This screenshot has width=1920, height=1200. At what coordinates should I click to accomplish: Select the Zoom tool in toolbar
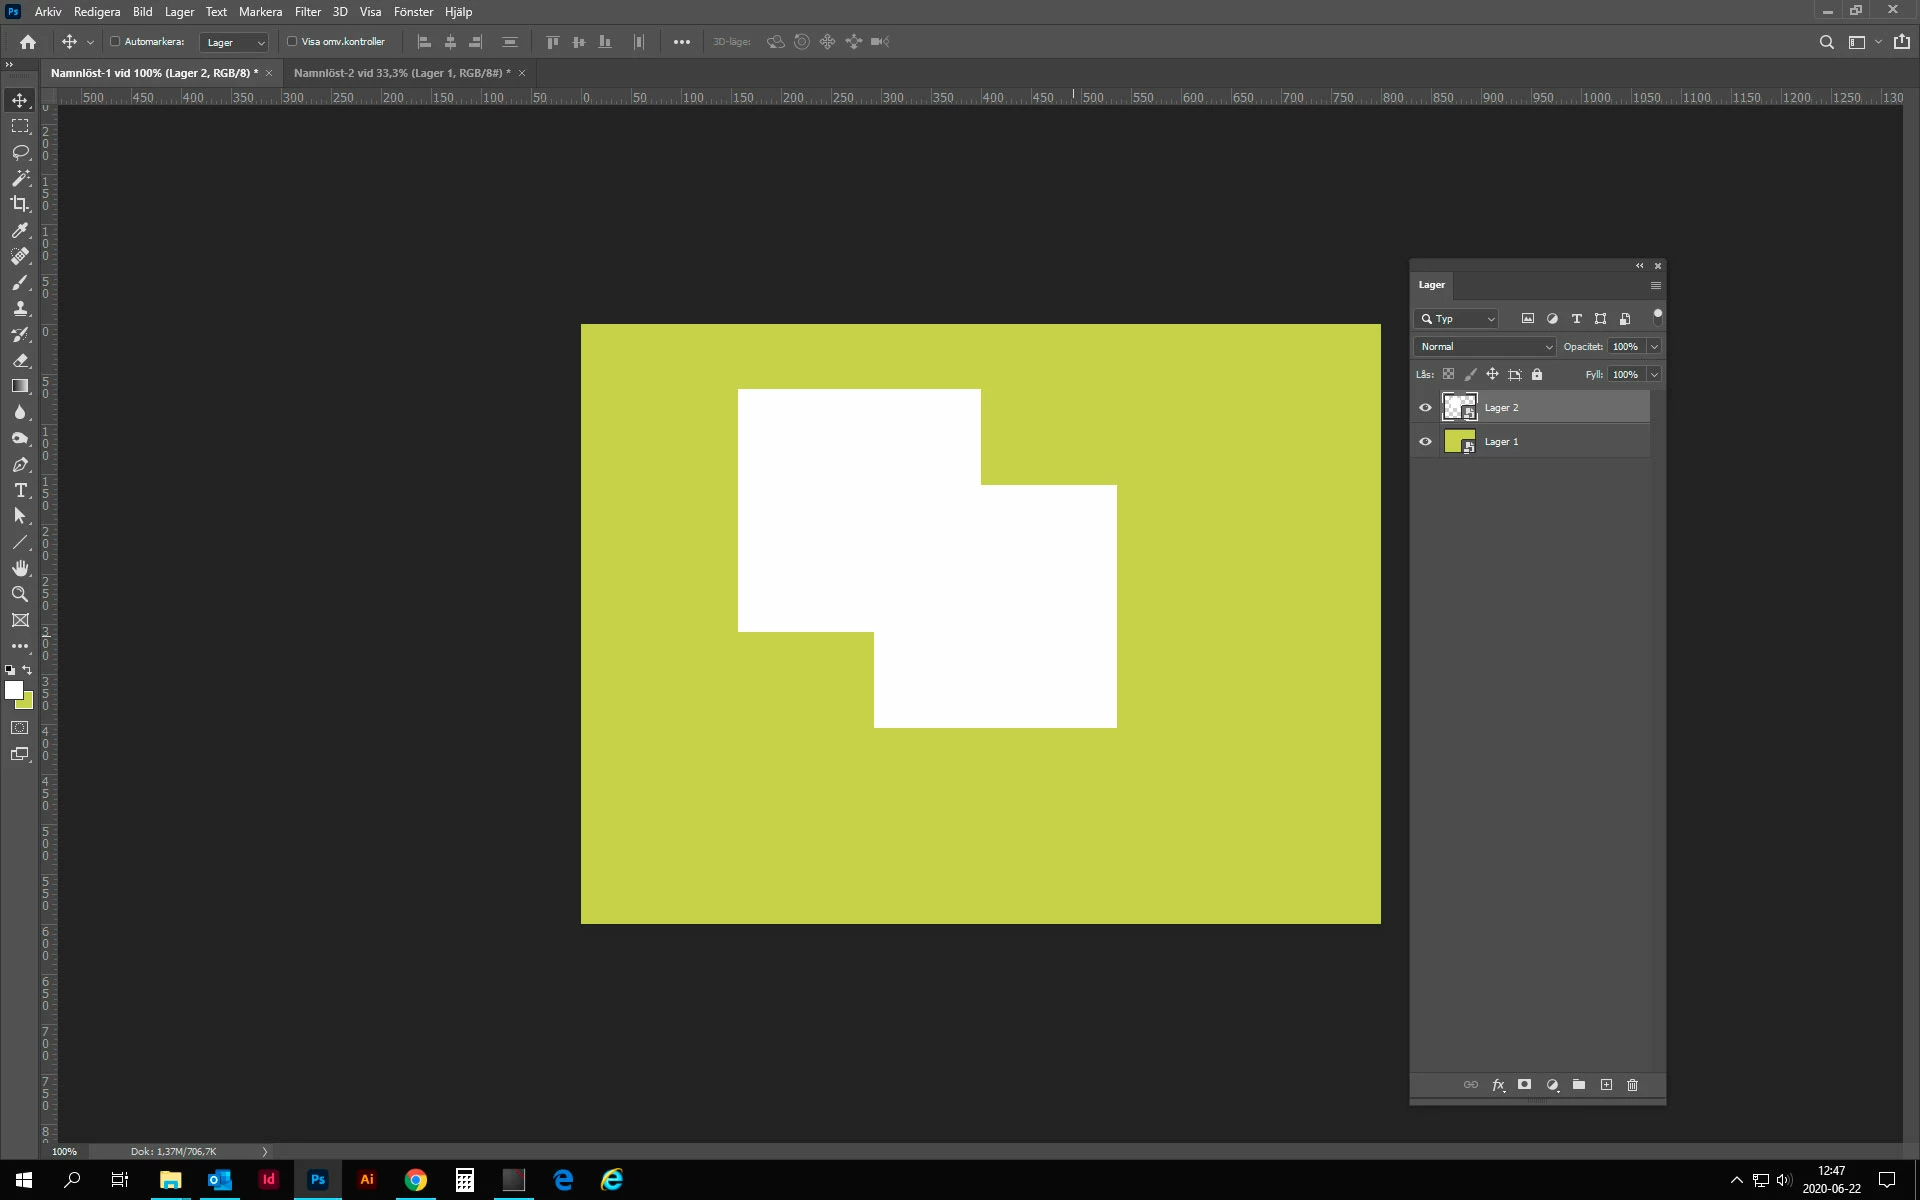(20, 594)
